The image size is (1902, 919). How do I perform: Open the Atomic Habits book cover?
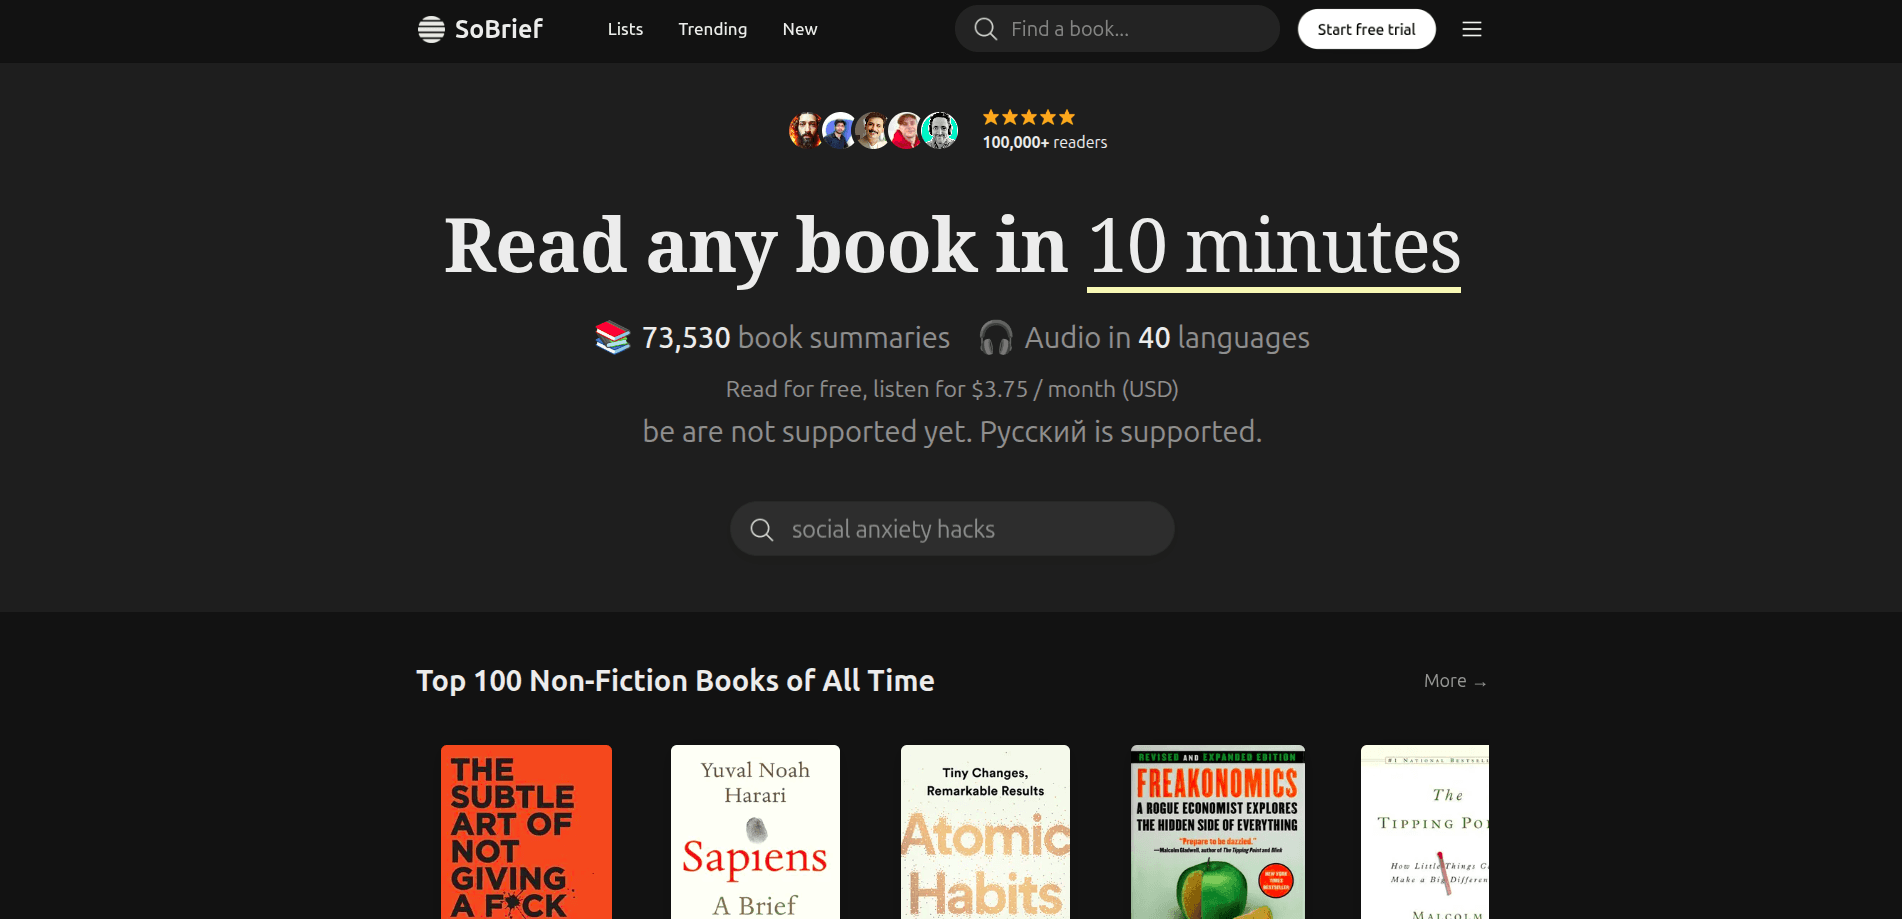point(985,832)
